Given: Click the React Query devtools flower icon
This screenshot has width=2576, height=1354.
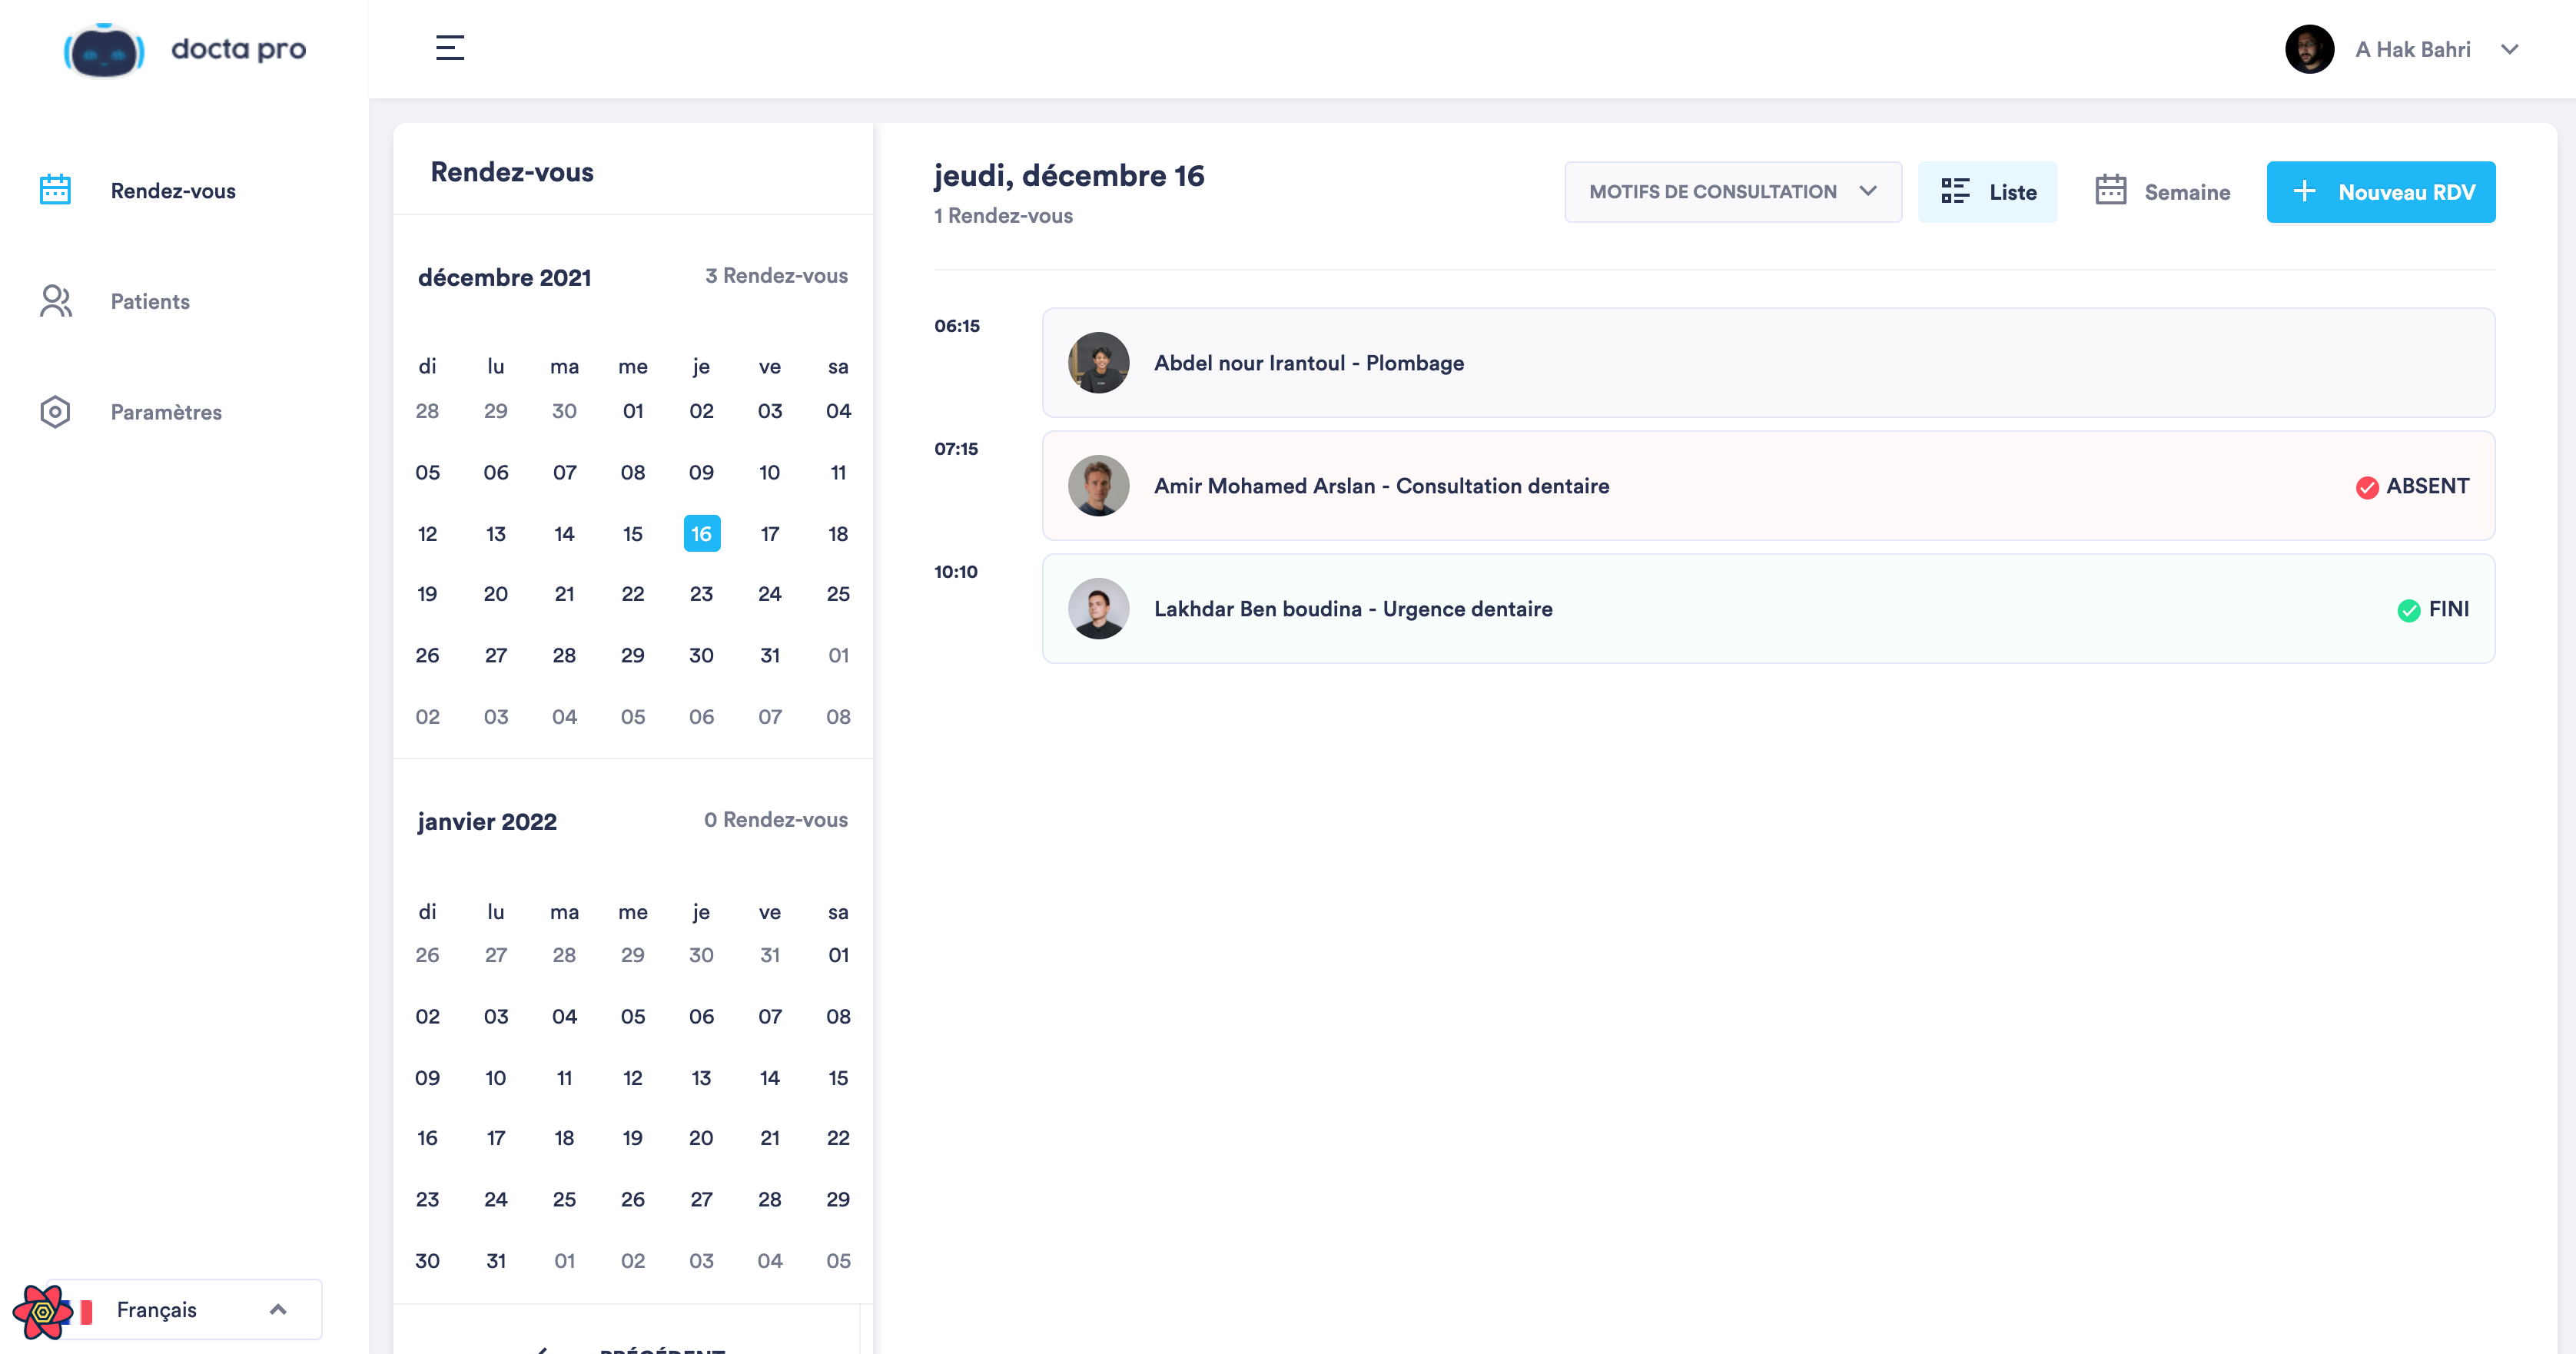Looking at the screenshot, I should [42, 1311].
